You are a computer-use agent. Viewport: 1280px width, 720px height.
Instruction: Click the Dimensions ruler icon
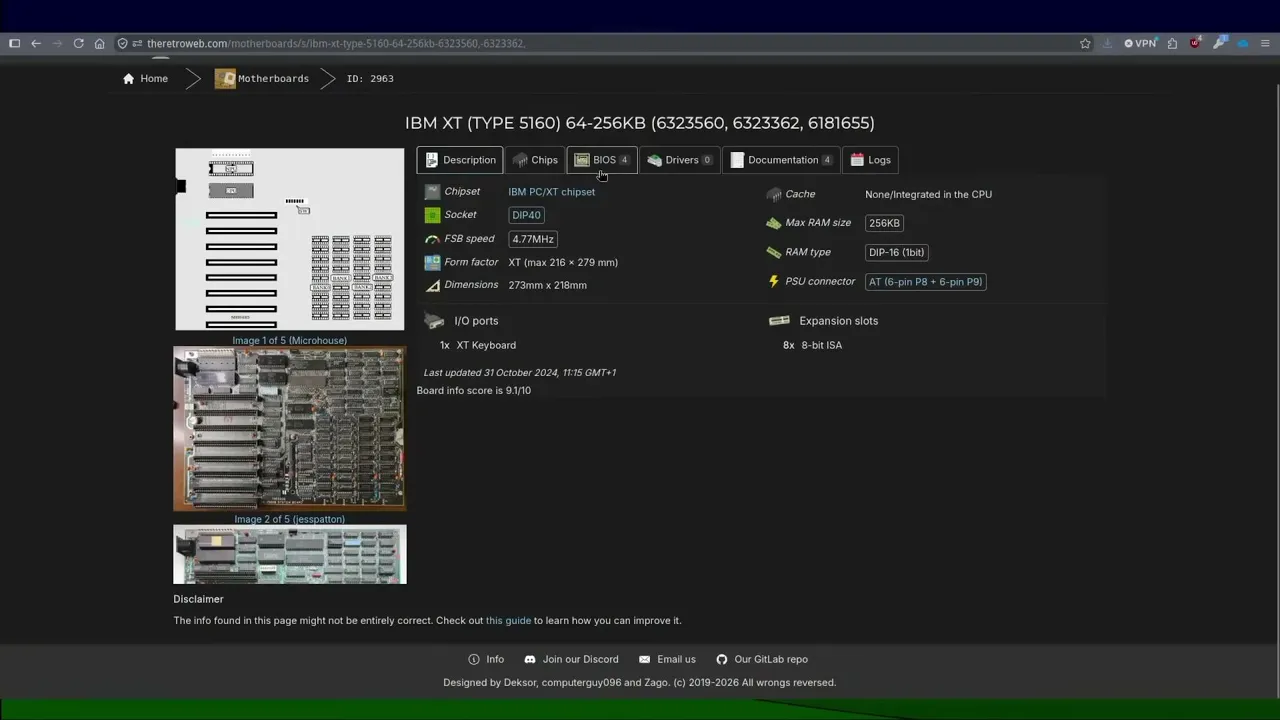click(x=432, y=285)
